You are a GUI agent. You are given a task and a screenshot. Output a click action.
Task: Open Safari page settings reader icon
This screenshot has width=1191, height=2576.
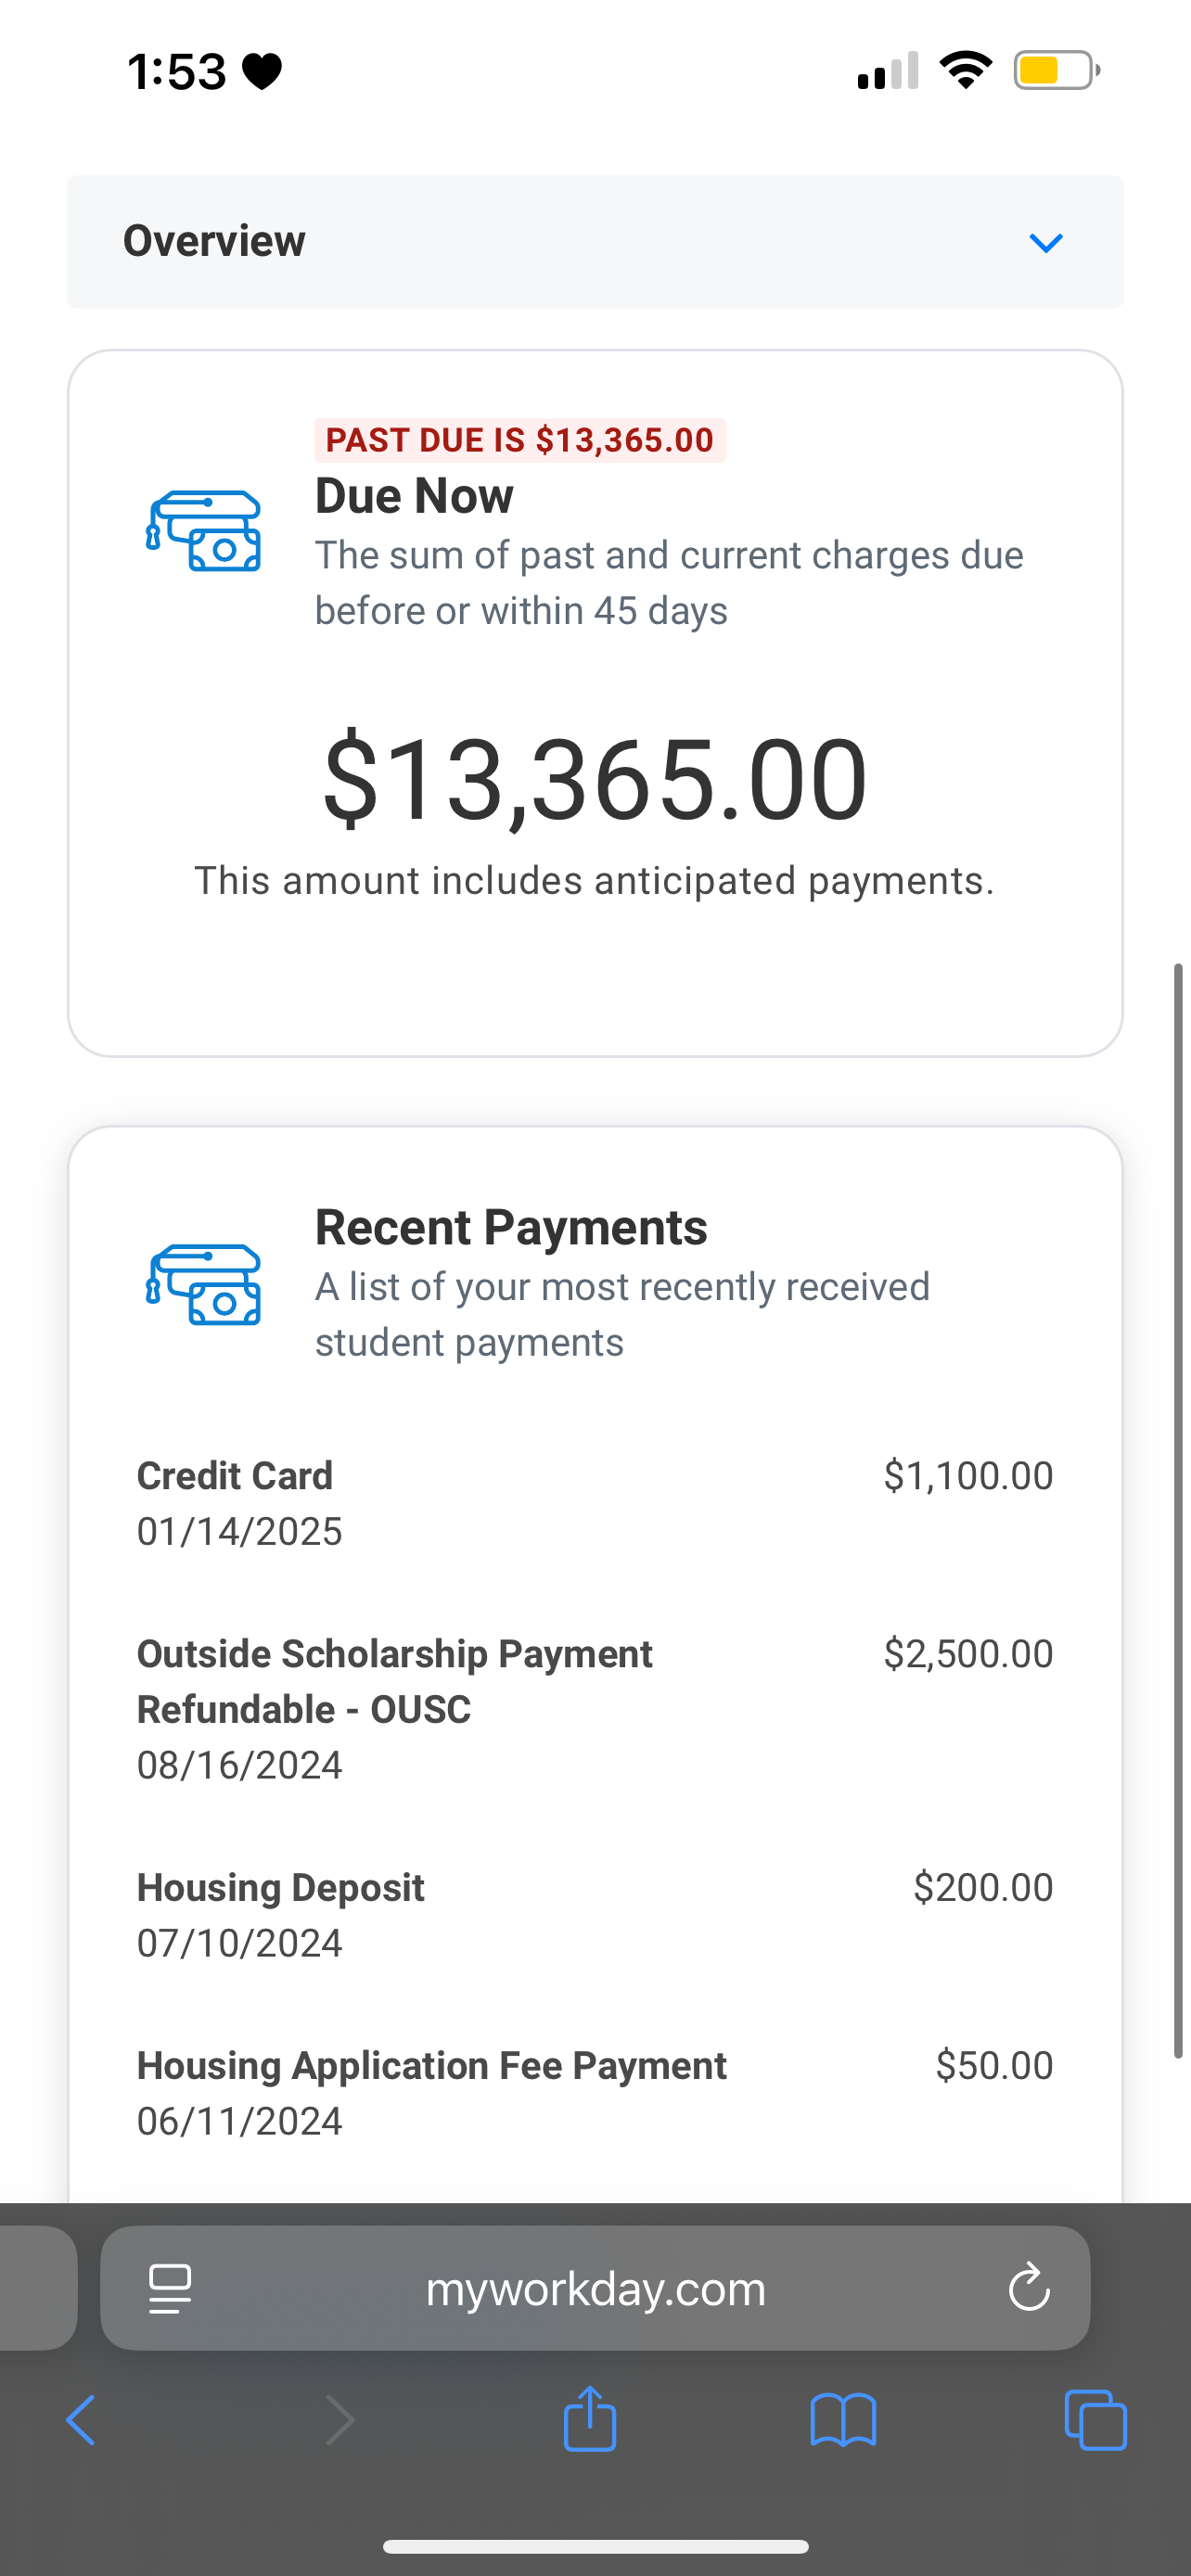tap(170, 2288)
